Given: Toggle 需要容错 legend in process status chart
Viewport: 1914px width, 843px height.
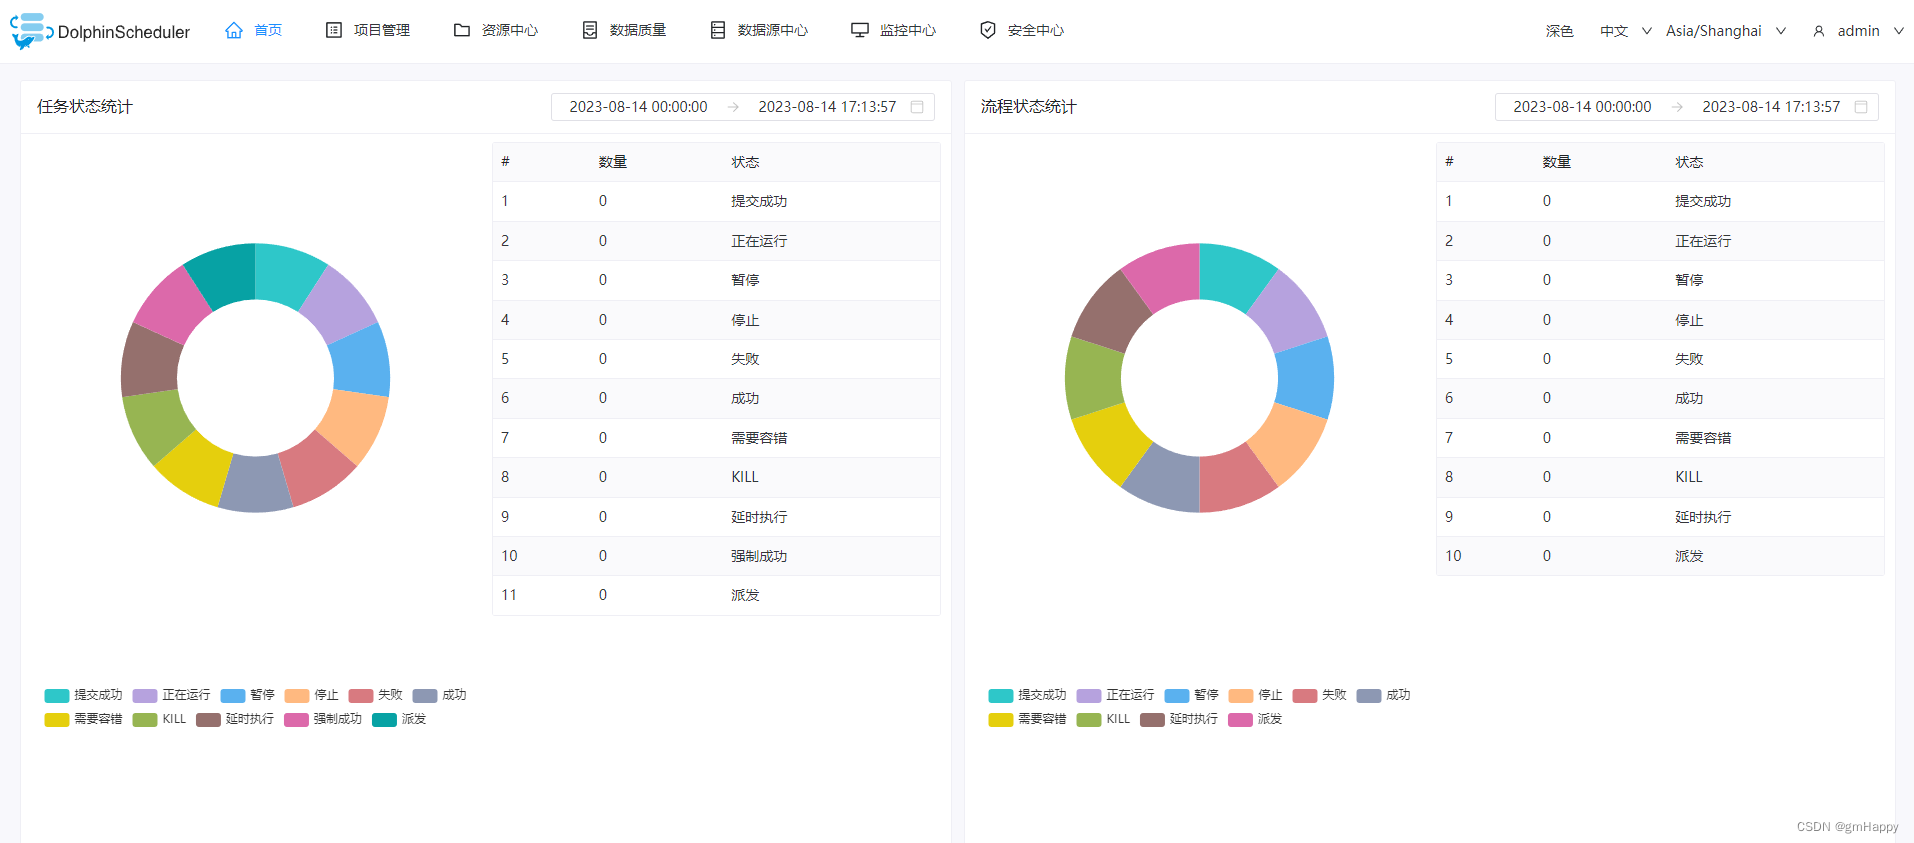Looking at the screenshot, I should [1027, 719].
